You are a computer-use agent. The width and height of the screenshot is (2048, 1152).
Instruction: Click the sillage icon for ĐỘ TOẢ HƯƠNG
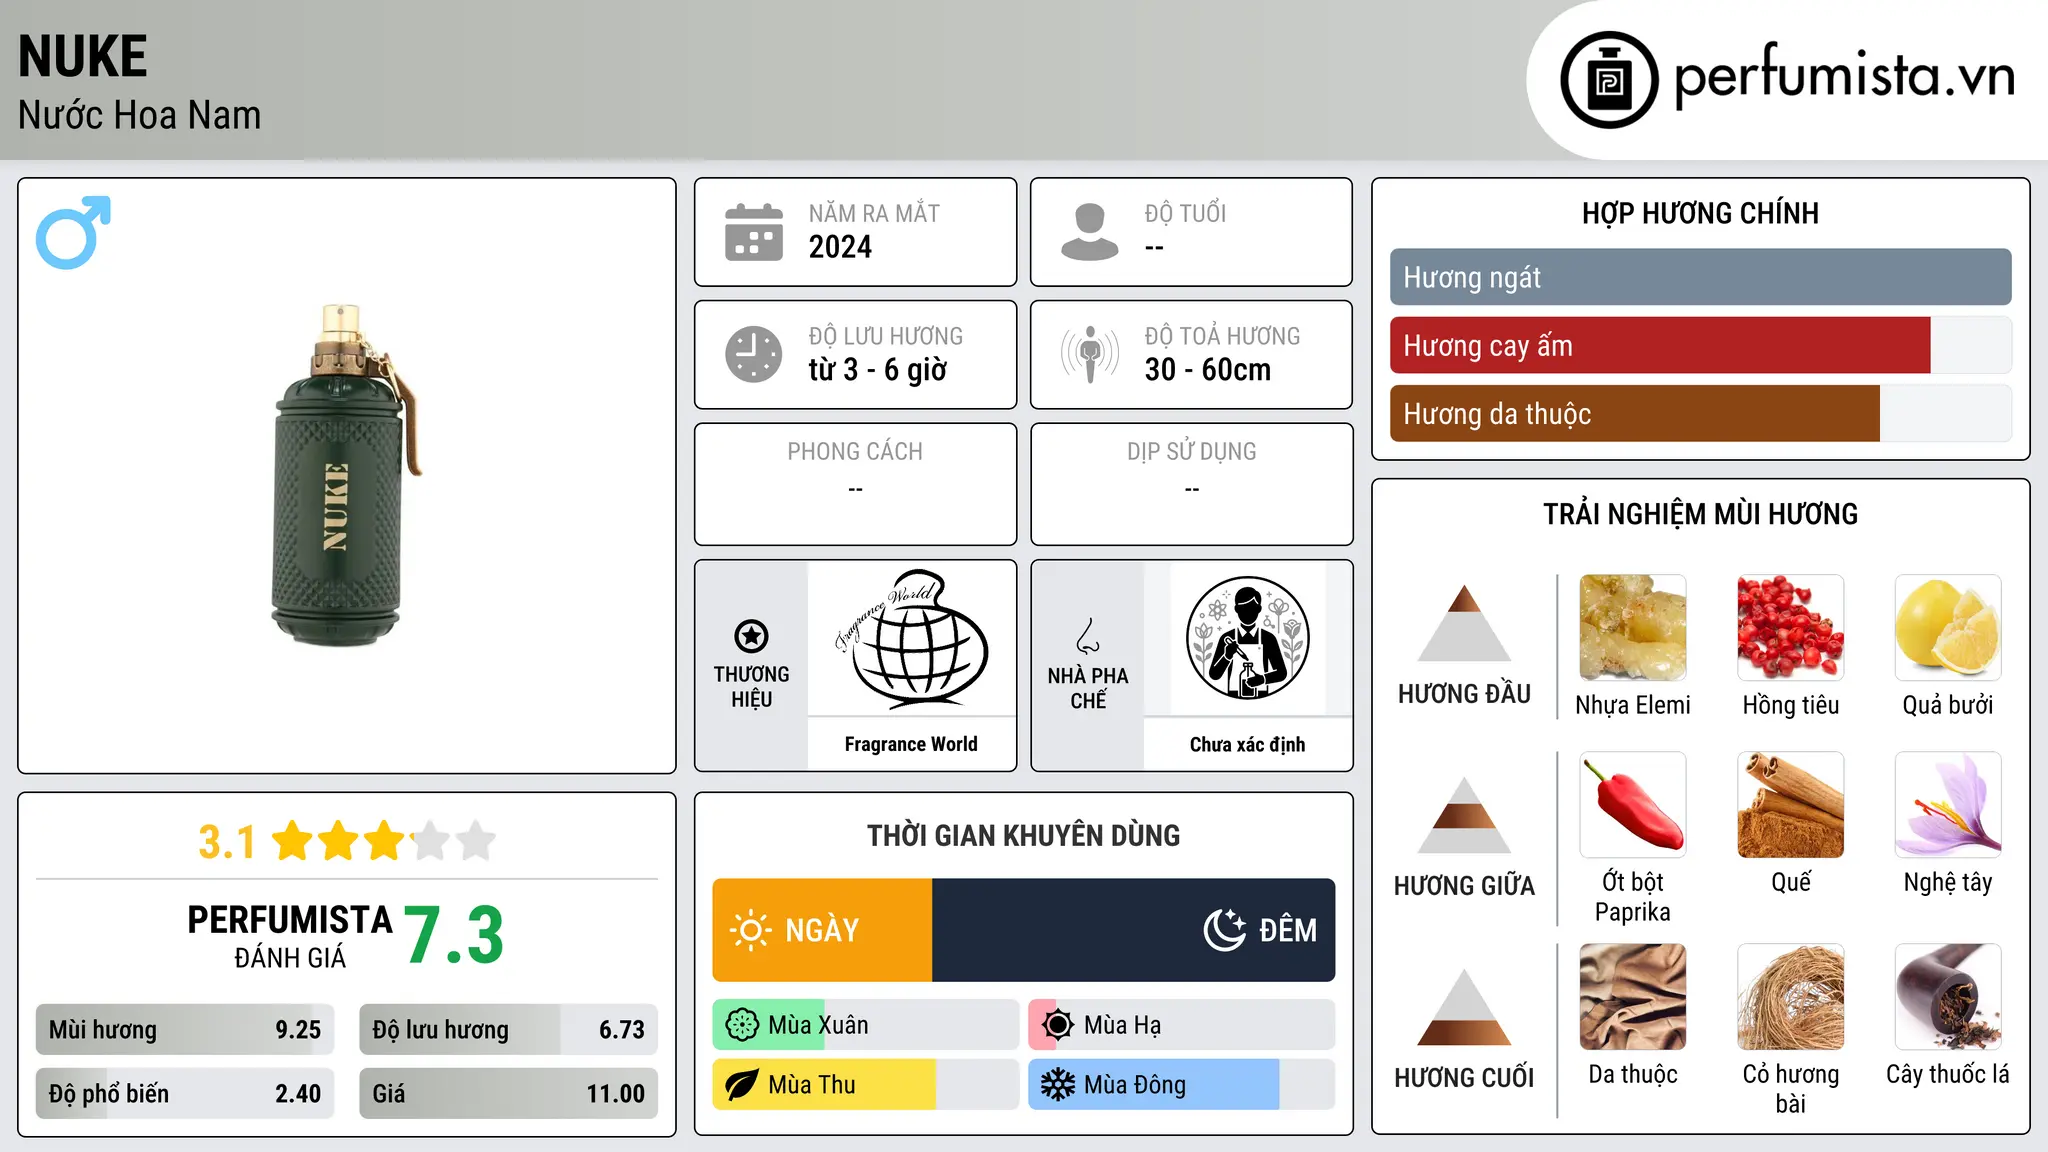point(1090,354)
